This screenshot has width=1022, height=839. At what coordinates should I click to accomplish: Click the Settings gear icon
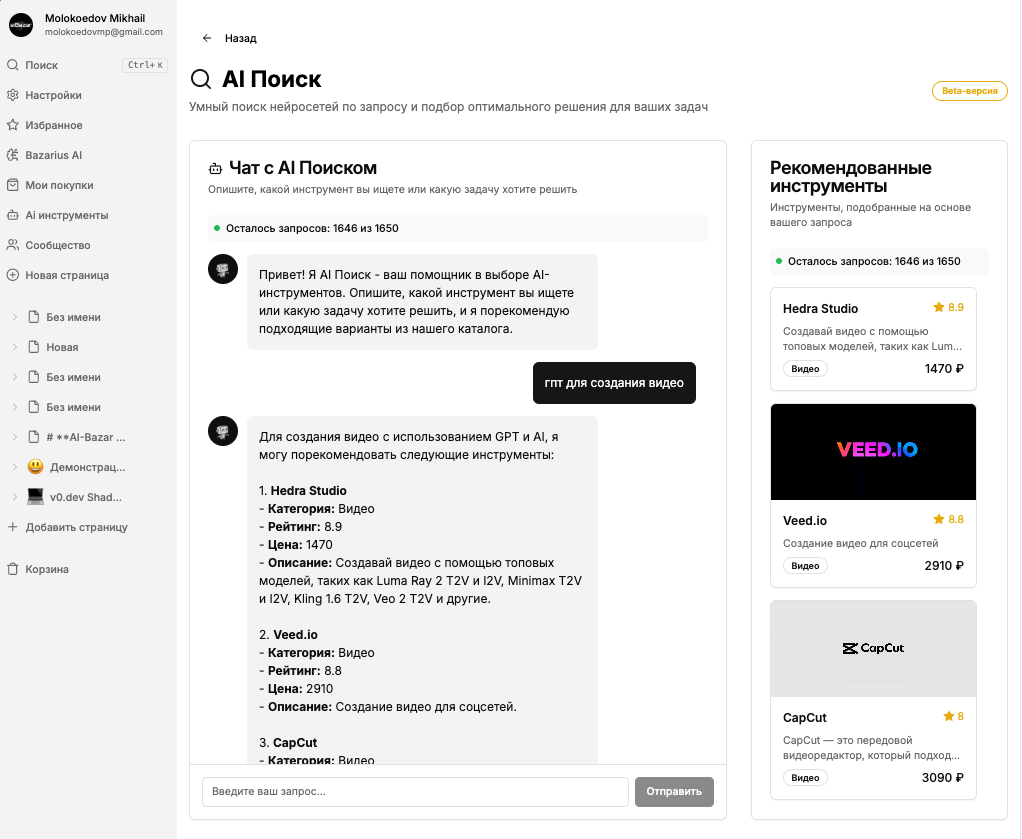click(x=13, y=95)
